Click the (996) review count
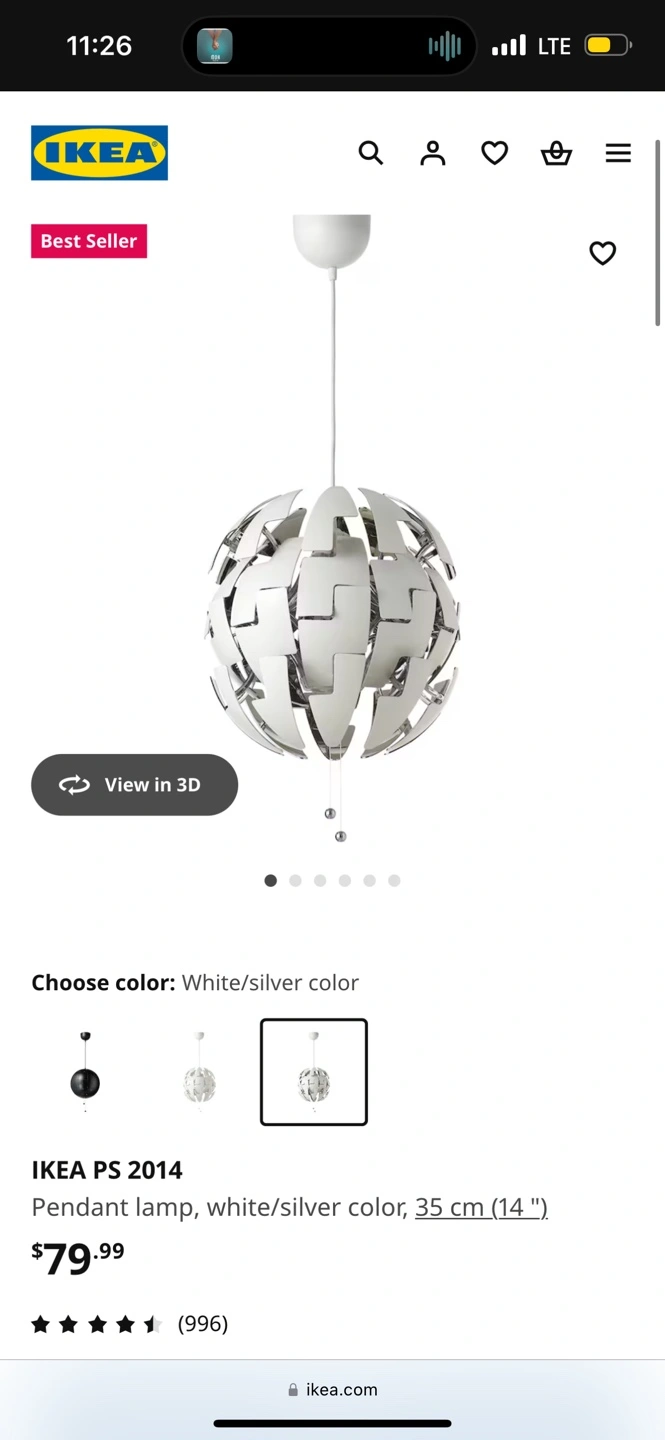The height and width of the screenshot is (1440, 665). point(203,1324)
